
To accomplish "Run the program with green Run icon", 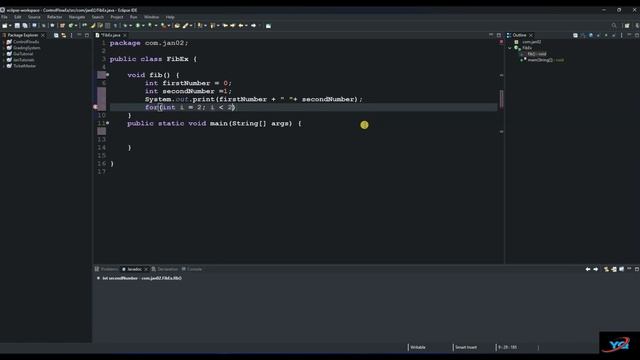I will [x=138, y=26].
